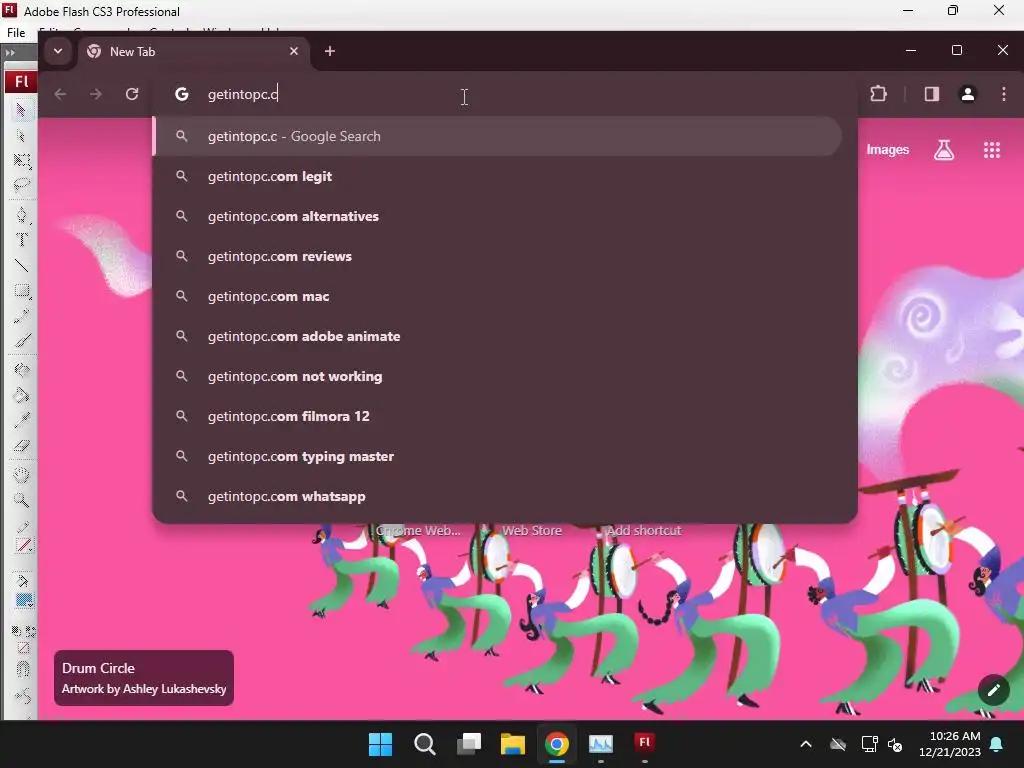Click the Smooth option in Flash toolbar
Image resolution: width=1024 pixels, height=768 pixels.
[22, 696]
